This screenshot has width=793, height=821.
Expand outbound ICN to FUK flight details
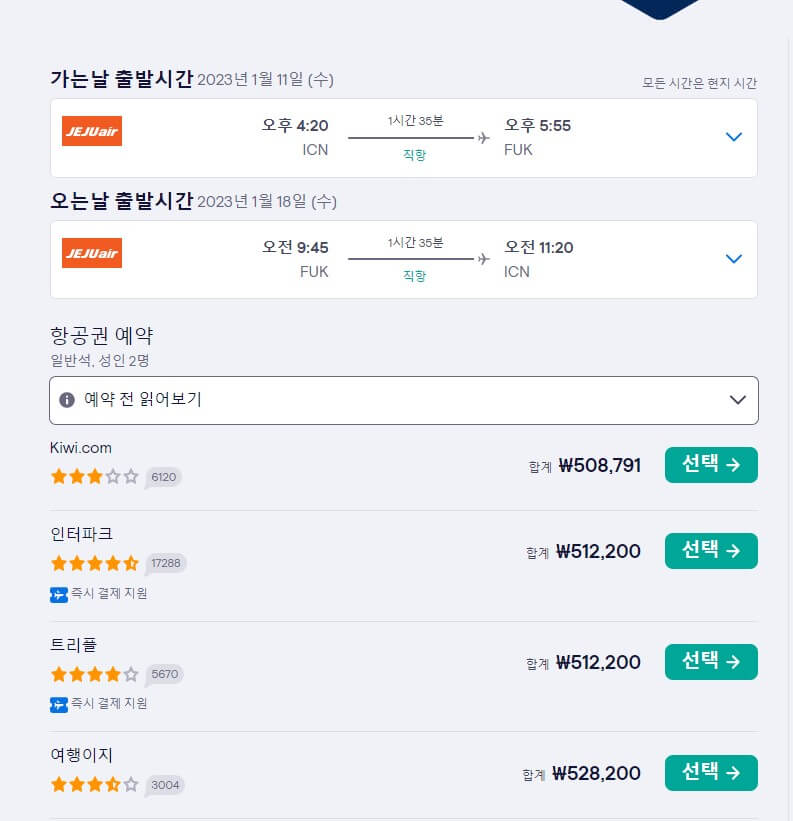click(x=734, y=137)
